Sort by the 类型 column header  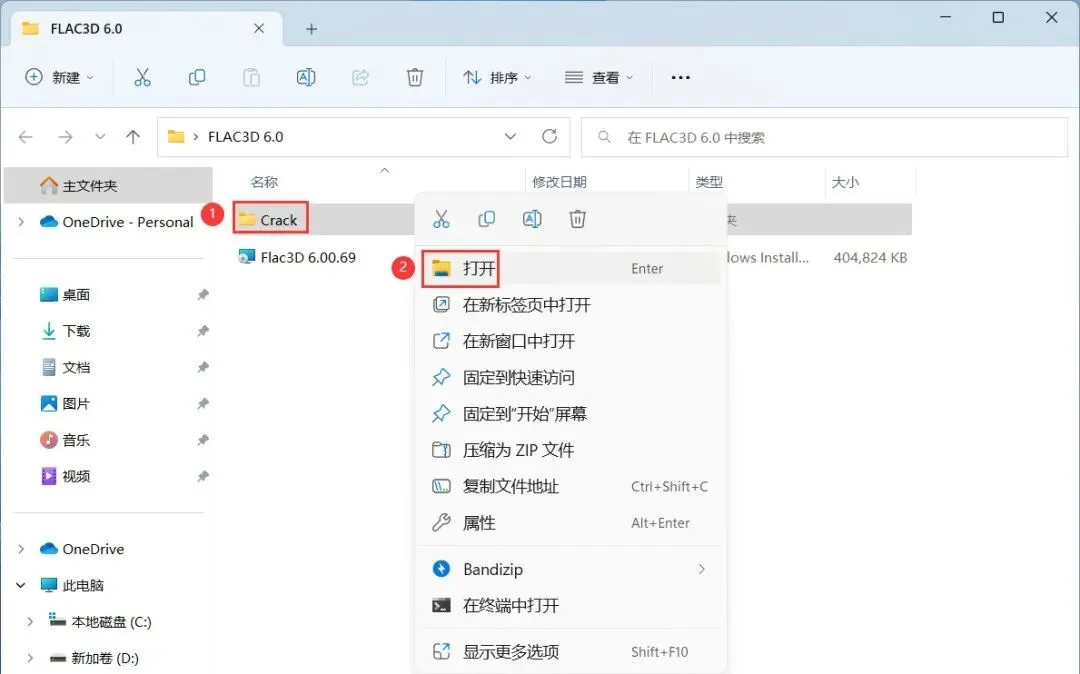point(709,182)
